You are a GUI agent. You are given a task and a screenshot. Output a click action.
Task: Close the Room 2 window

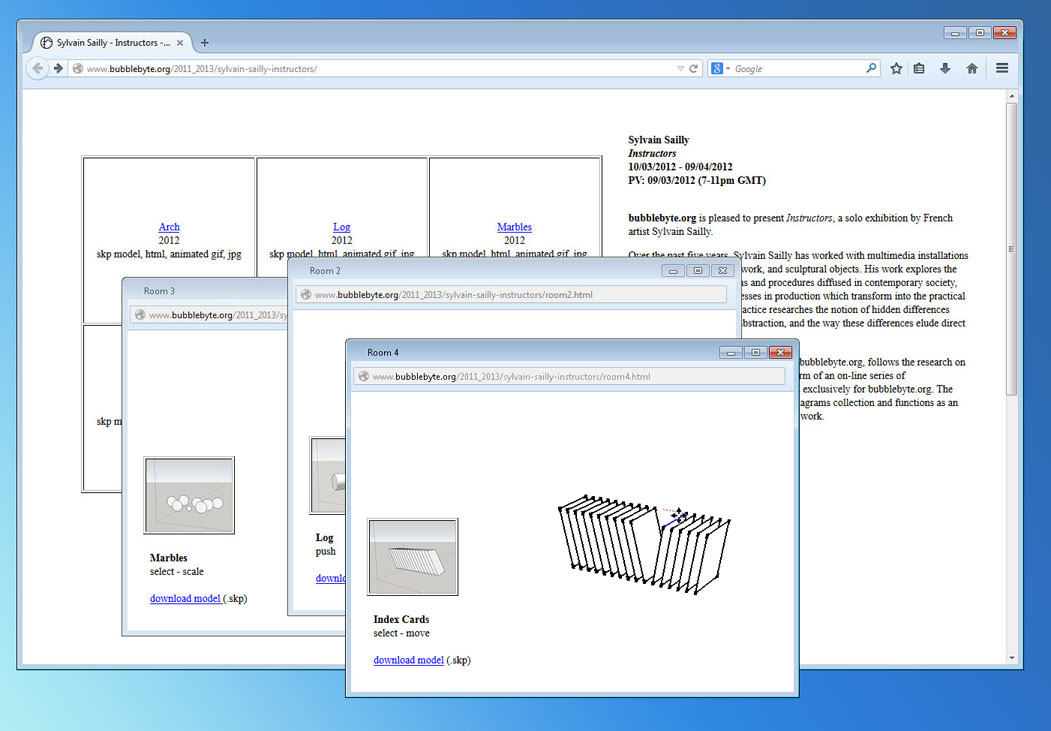pyautogui.click(x=723, y=271)
